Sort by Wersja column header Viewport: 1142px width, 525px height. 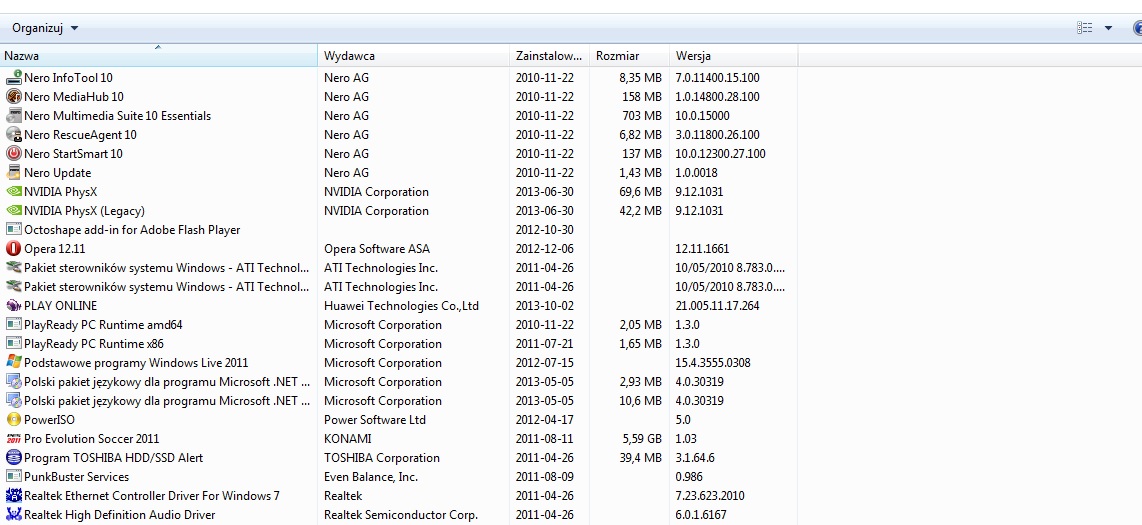point(733,56)
